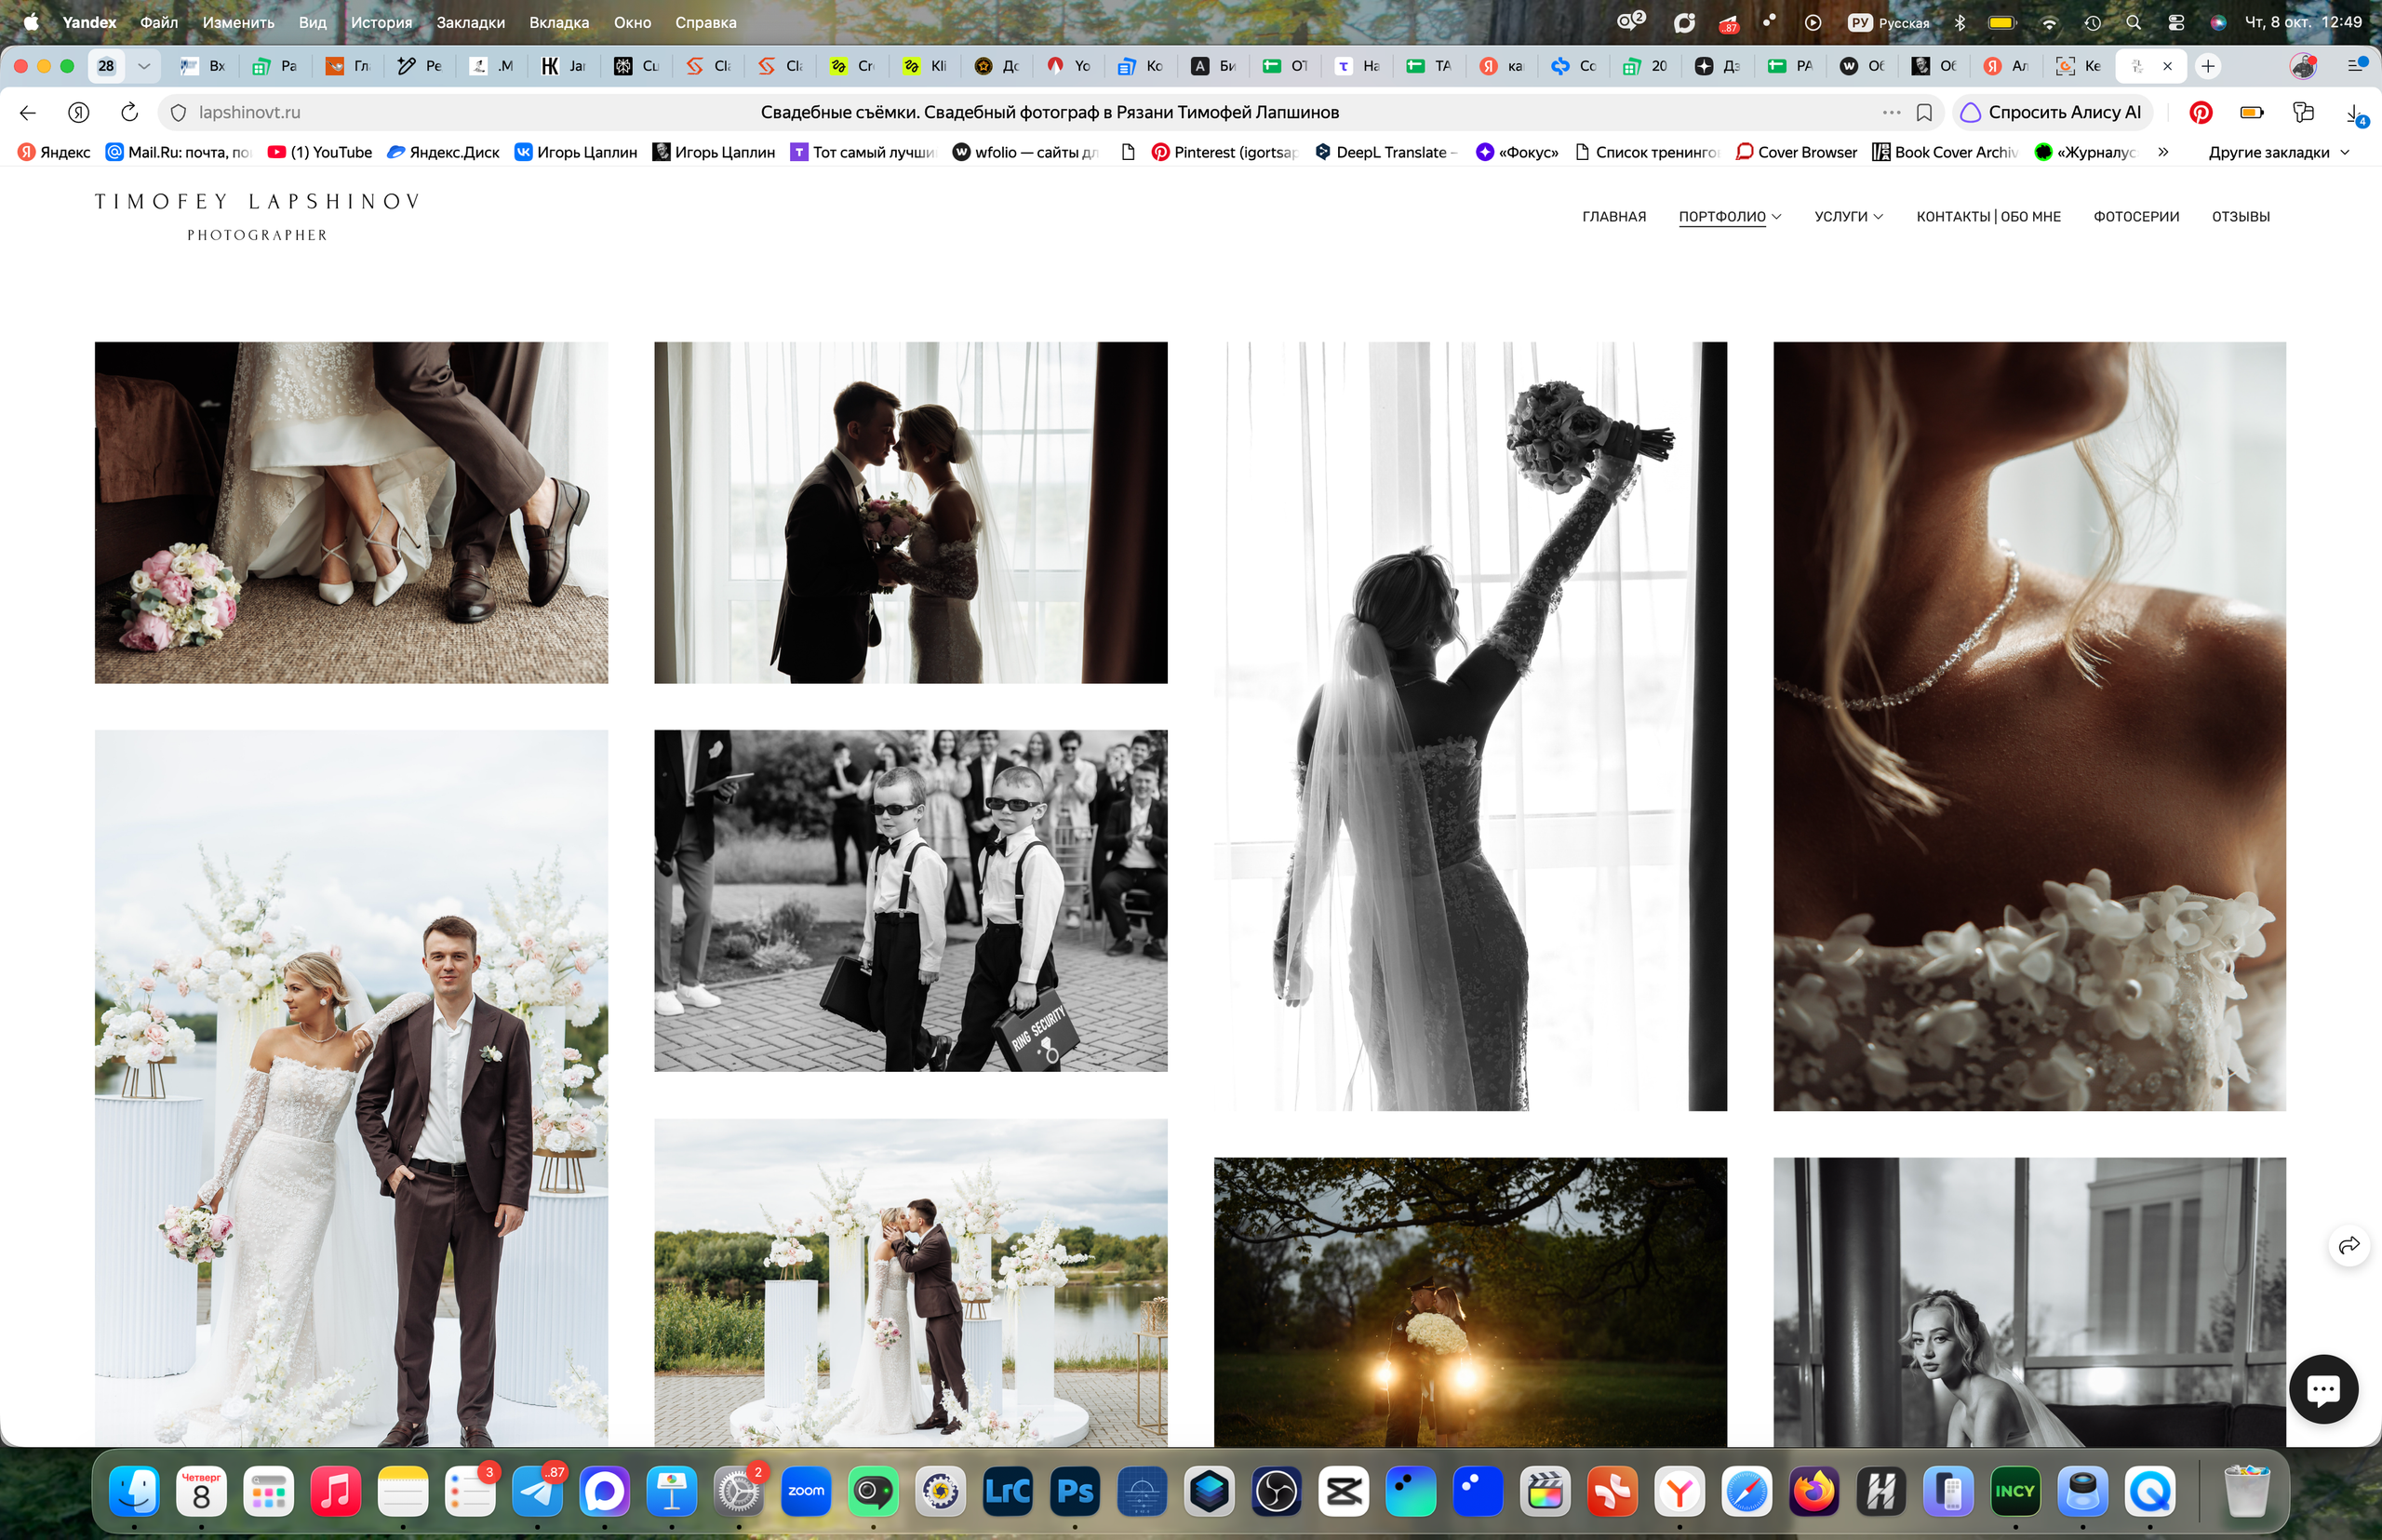Open Firefox from the Dock
This screenshot has height=1540, width=2382.
[x=1814, y=1491]
